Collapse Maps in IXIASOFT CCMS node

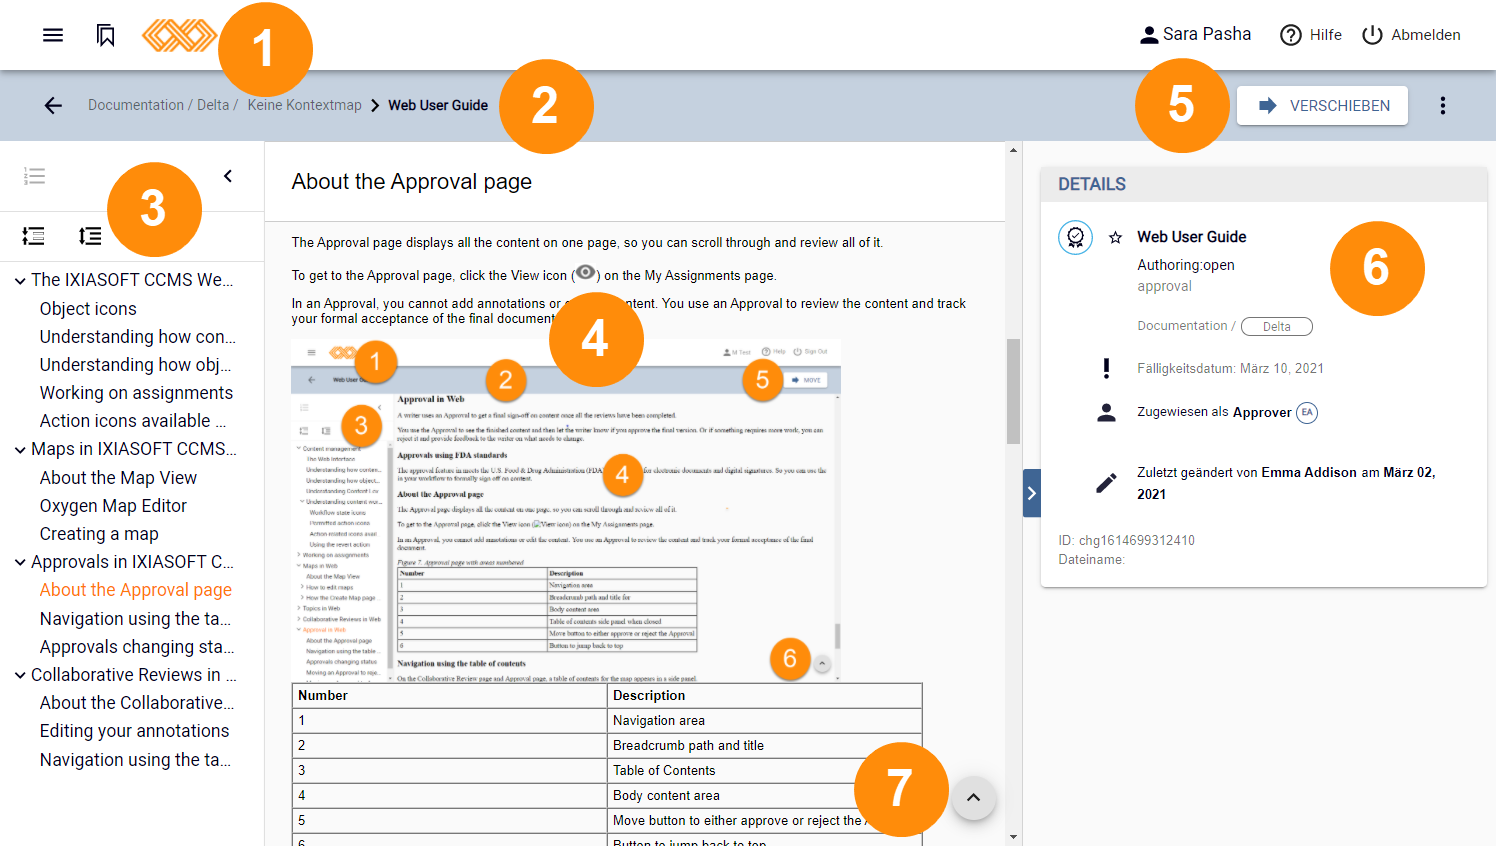[x=20, y=450]
